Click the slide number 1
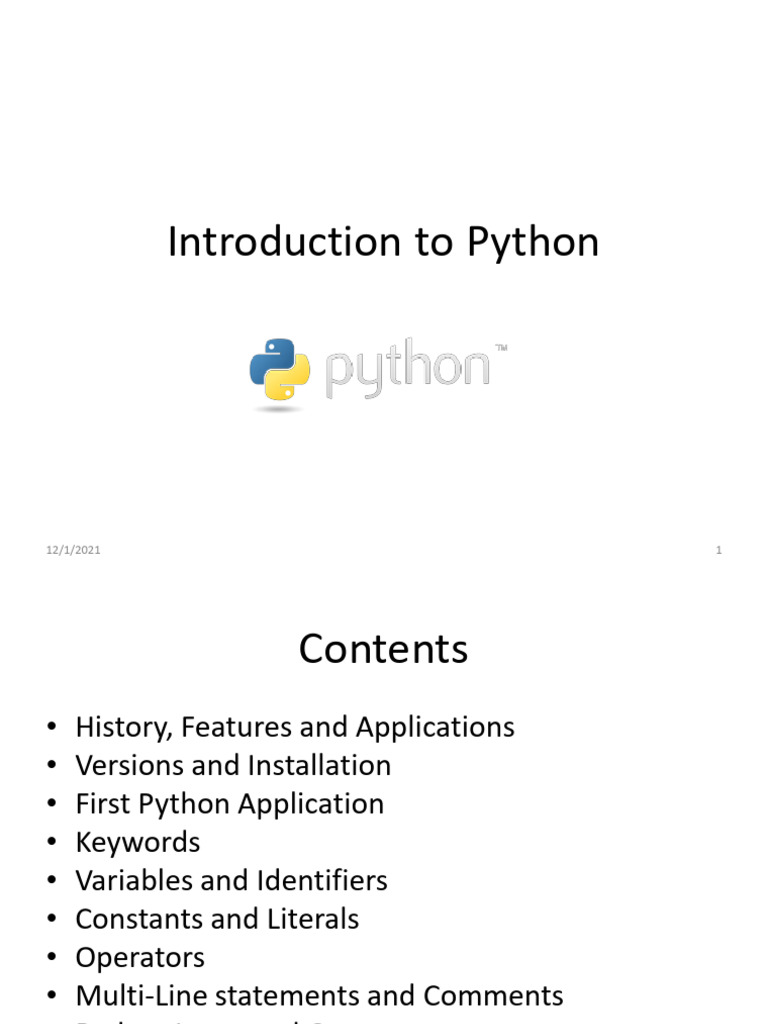 [718, 550]
